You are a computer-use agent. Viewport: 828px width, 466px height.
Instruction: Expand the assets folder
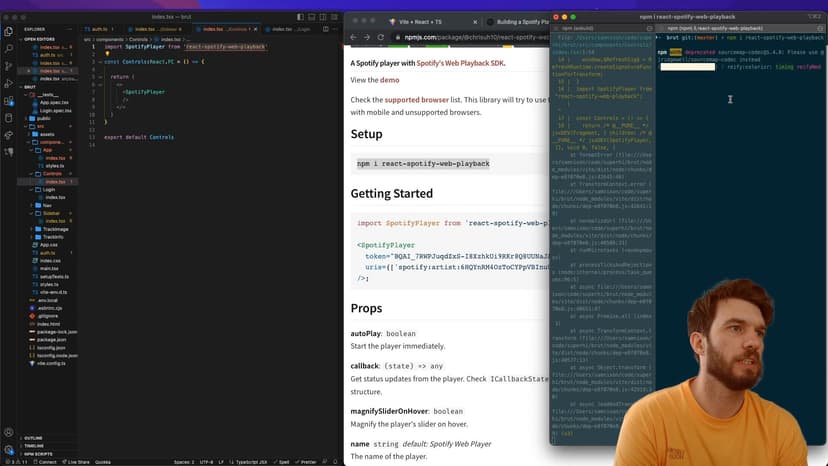[47, 134]
